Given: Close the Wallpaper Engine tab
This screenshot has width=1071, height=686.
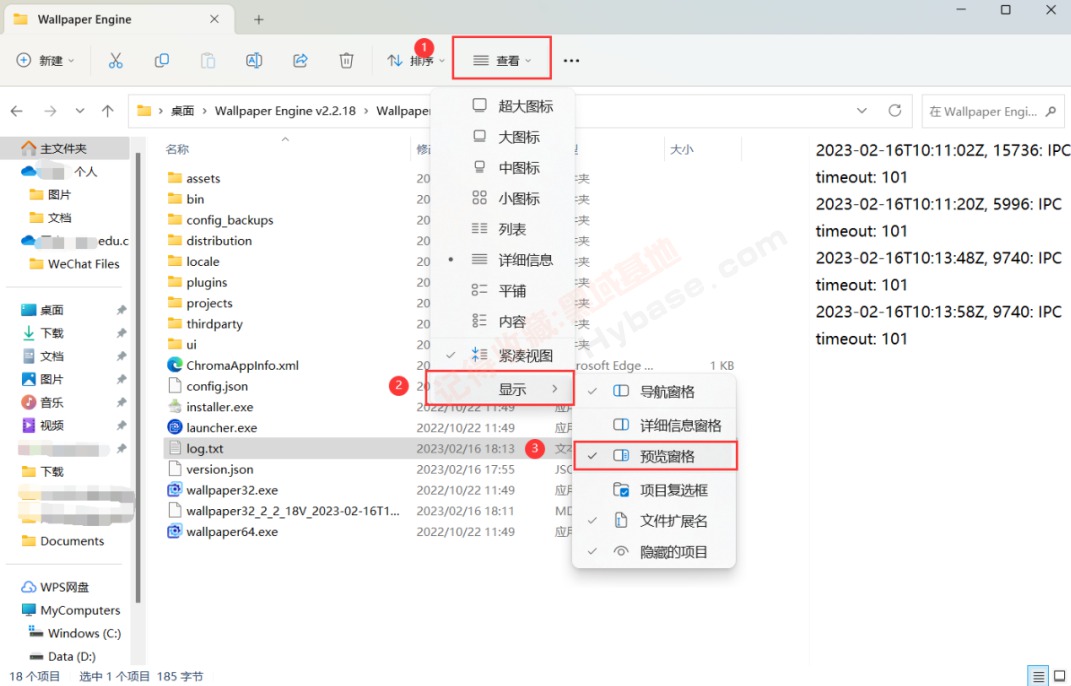Looking at the screenshot, I should click(x=214, y=19).
